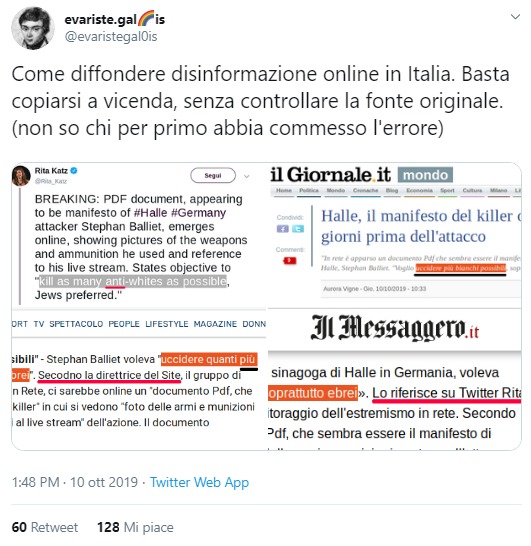The image size is (531, 546).
Task: Click the red comment count icon
Action: (290, 260)
